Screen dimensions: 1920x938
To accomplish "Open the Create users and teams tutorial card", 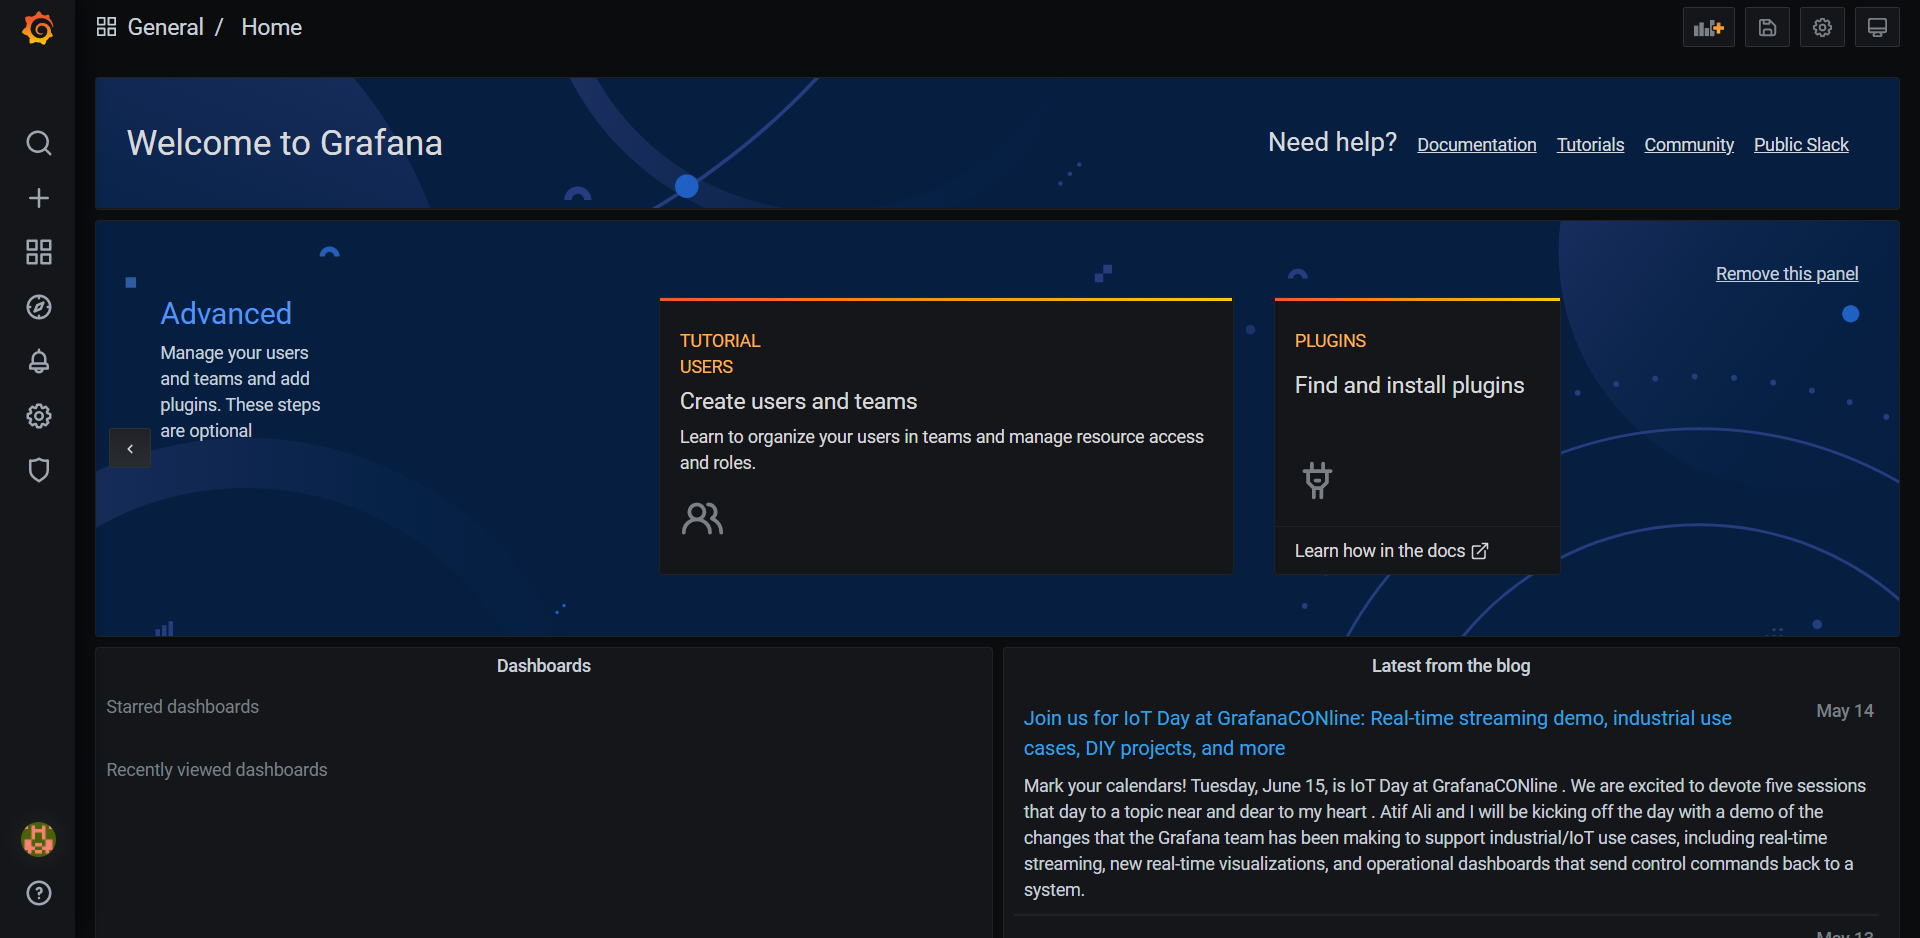I will pyautogui.click(x=946, y=436).
